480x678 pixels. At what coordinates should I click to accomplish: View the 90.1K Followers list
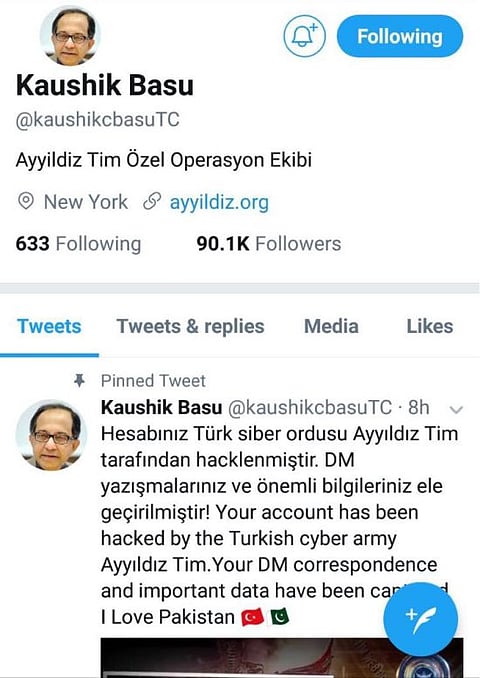pyautogui.click(x=269, y=244)
